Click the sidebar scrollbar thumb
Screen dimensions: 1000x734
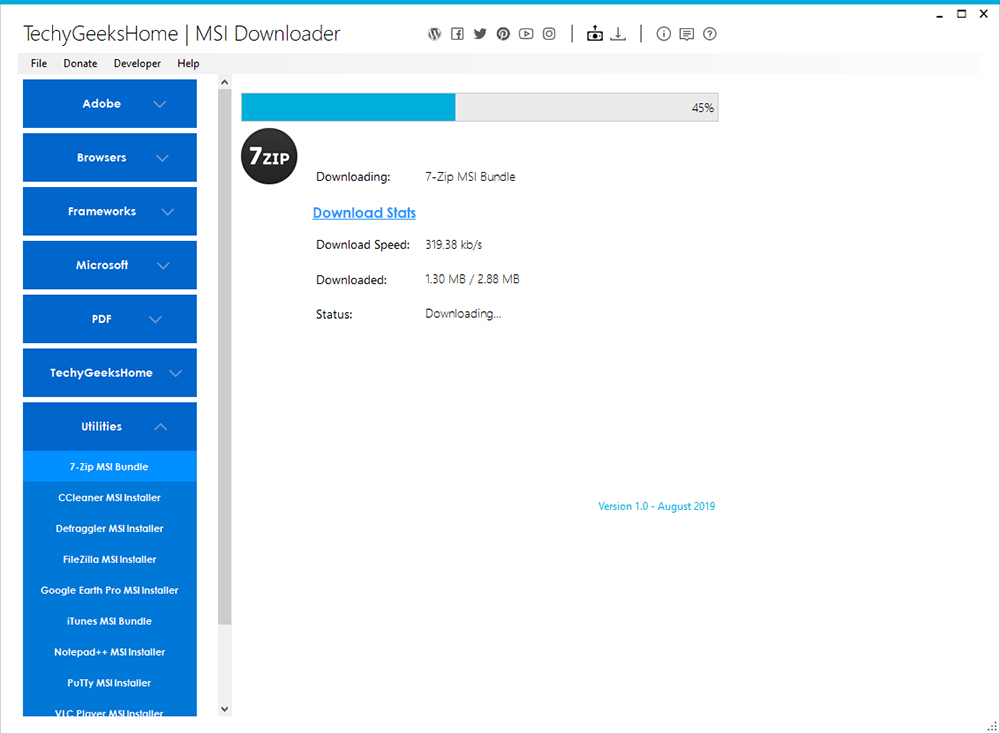click(224, 357)
